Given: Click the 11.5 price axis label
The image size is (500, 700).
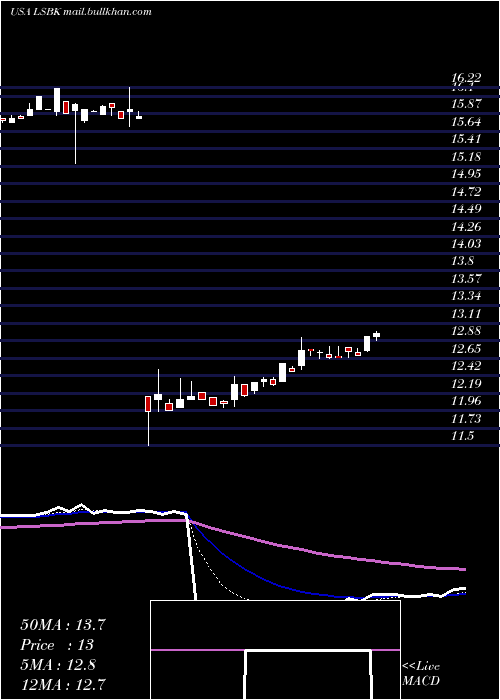Looking at the screenshot, I should point(462,437).
